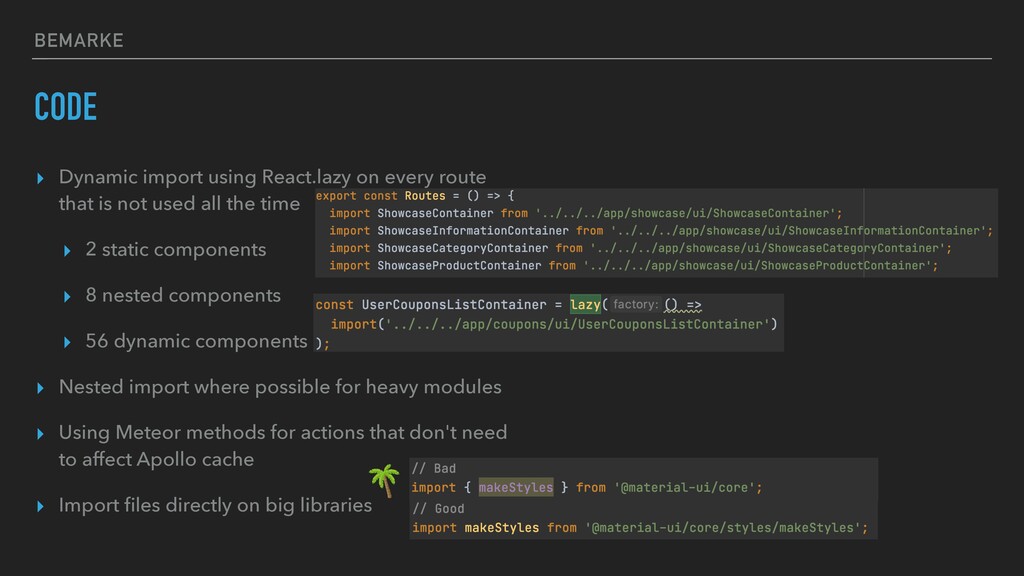Click the bullet arrow beside '2 static components'

coord(67,250)
